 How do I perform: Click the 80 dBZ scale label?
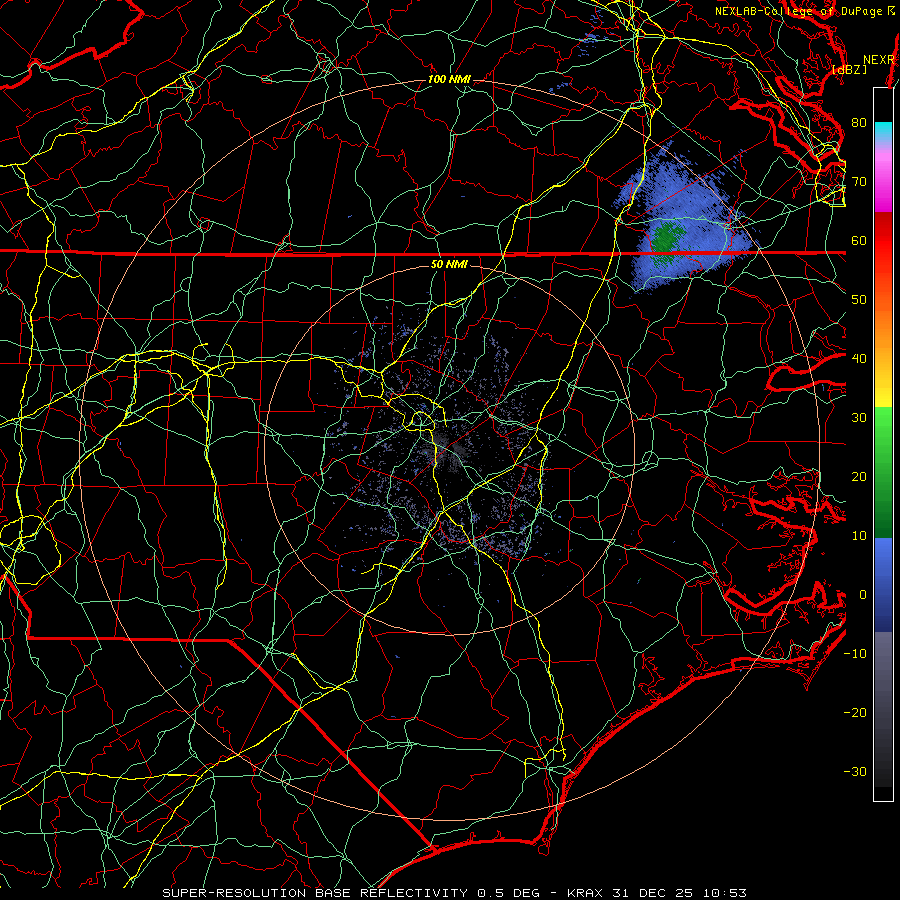click(859, 122)
